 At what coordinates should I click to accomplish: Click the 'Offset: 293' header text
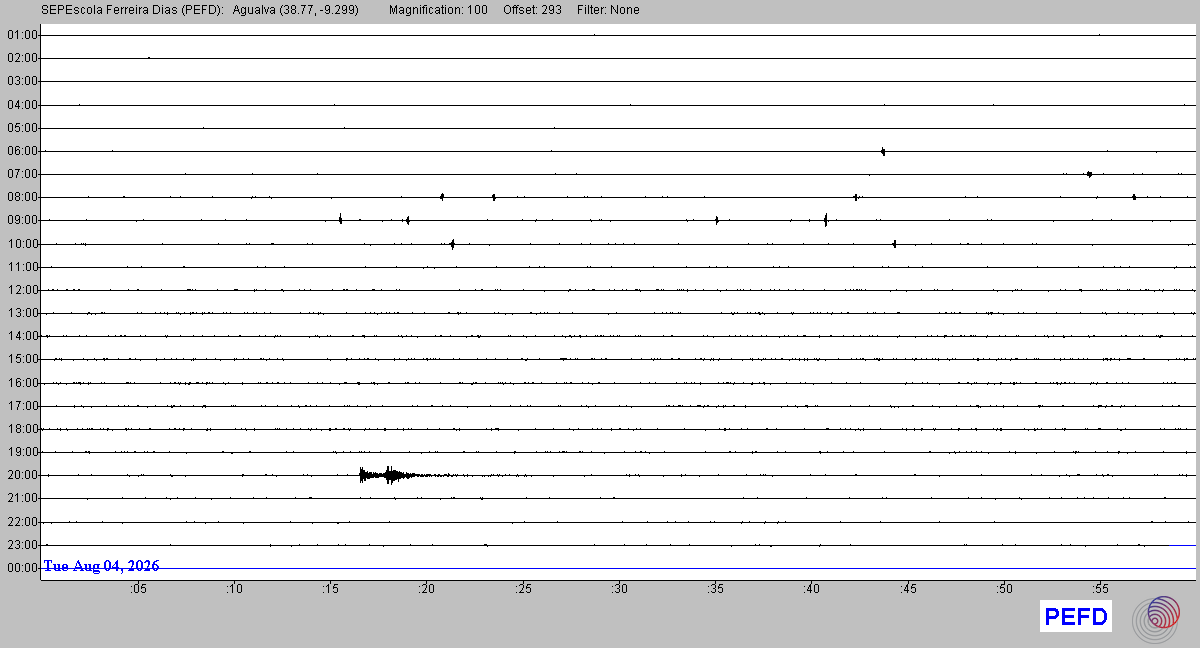pyautogui.click(x=532, y=10)
